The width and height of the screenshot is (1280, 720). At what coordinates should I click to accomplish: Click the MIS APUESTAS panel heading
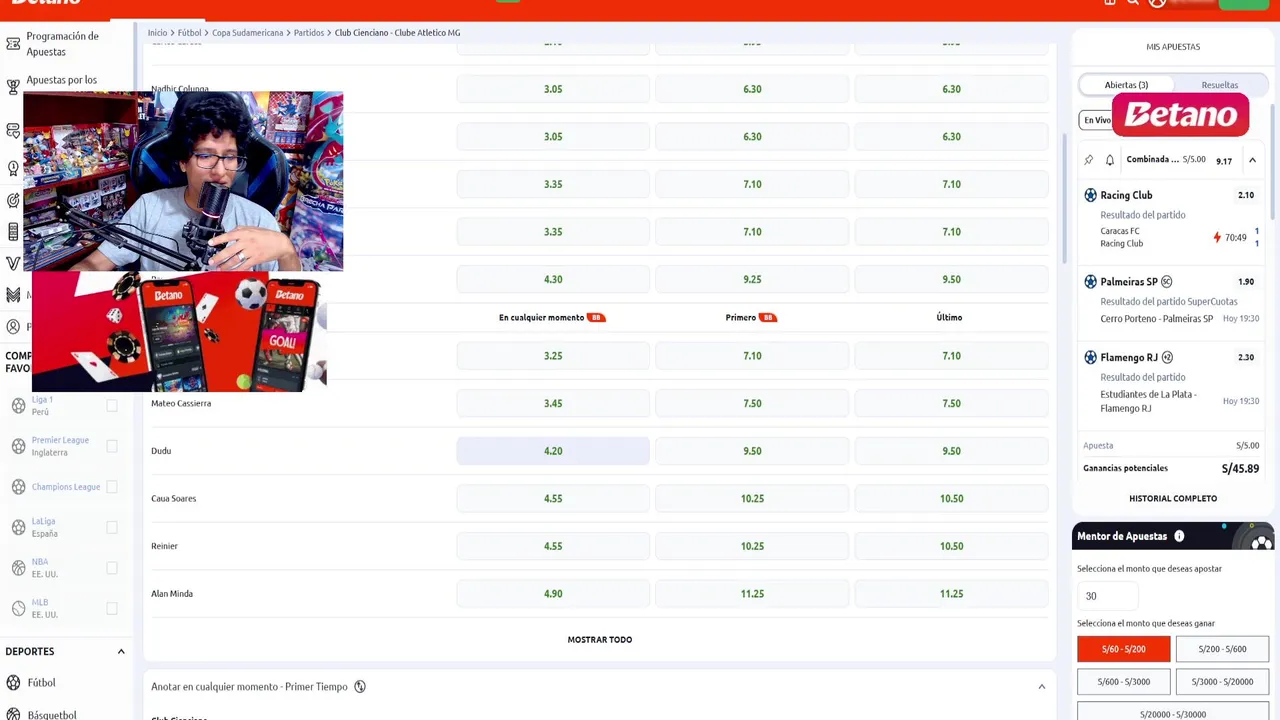(x=1173, y=47)
